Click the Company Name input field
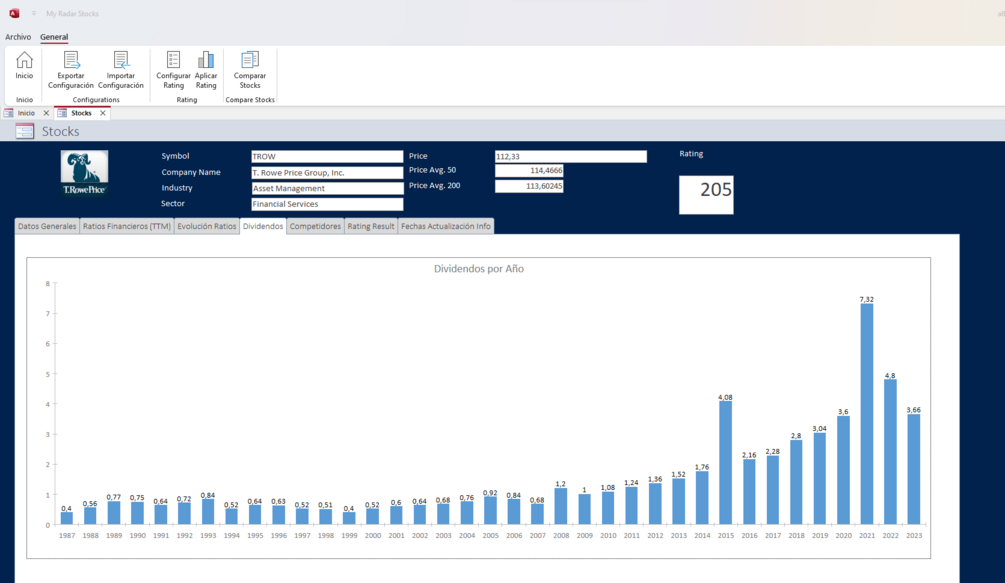Image resolution: width=1005 pixels, height=583 pixels. click(327, 173)
